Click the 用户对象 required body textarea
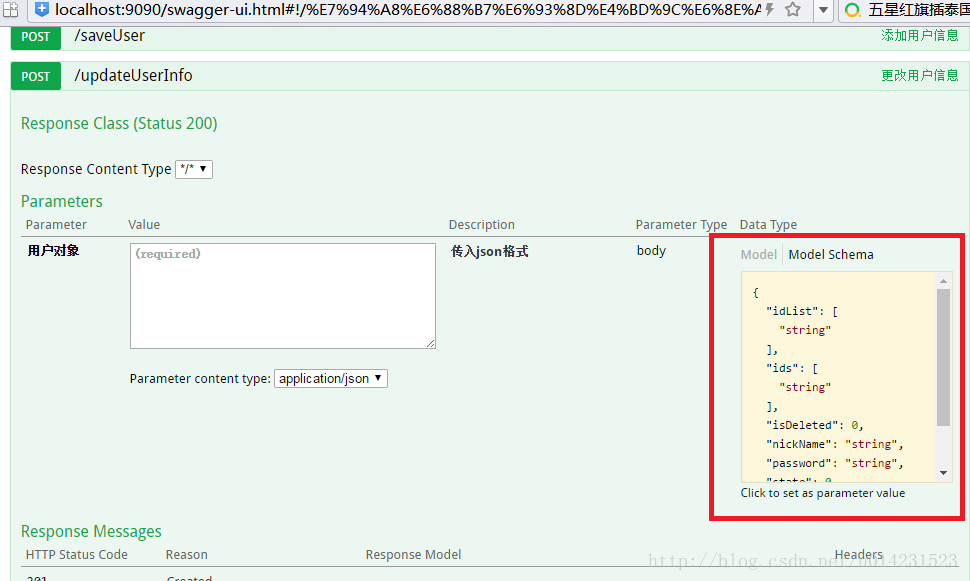 click(283, 296)
